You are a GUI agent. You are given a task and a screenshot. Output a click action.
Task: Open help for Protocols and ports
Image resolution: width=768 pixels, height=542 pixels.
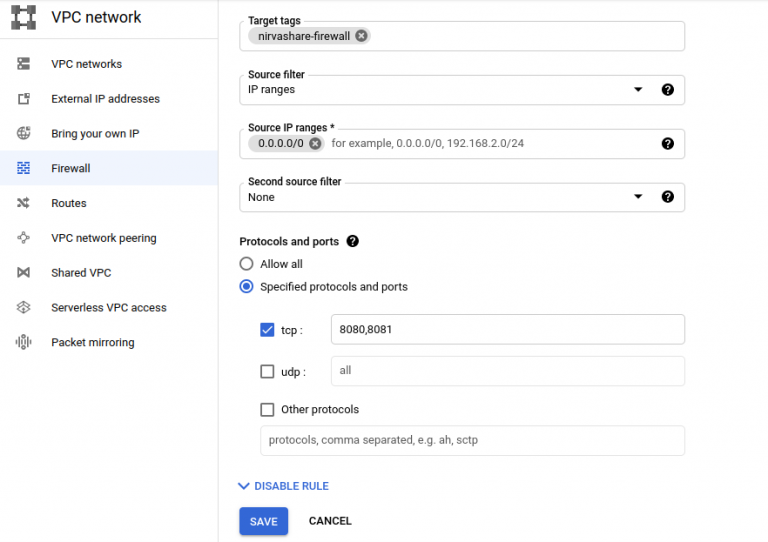pyautogui.click(x=353, y=241)
